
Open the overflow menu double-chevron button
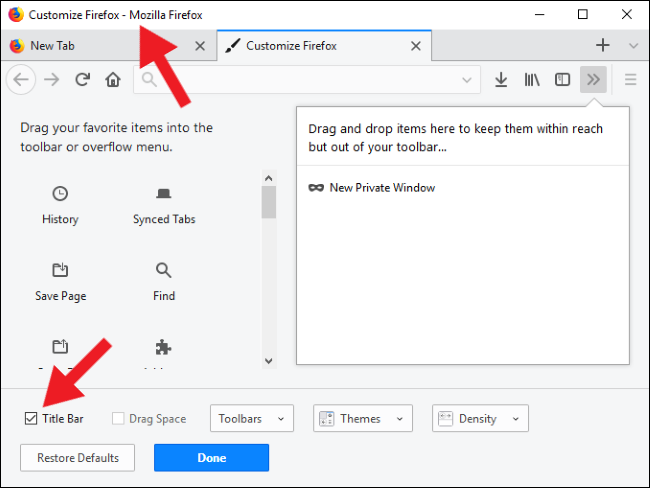[x=593, y=79]
